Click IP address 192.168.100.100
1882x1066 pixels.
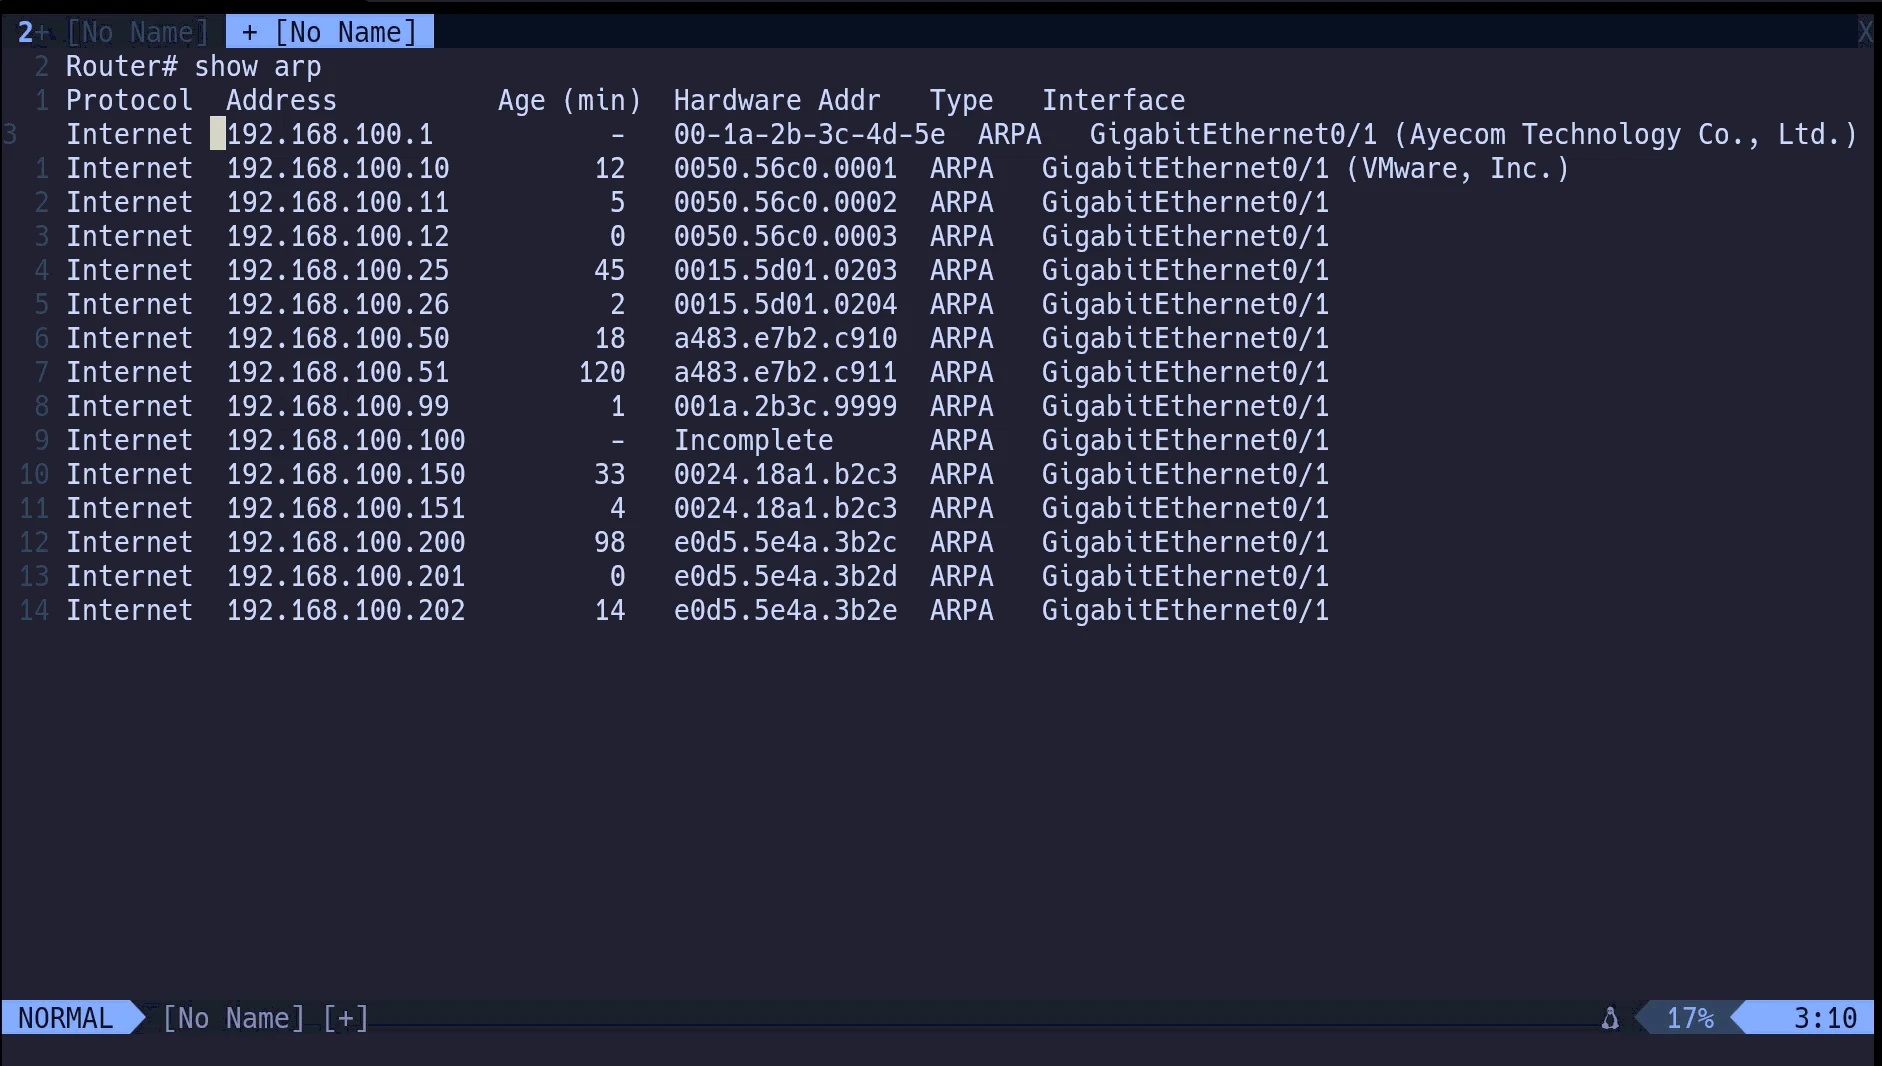346,441
